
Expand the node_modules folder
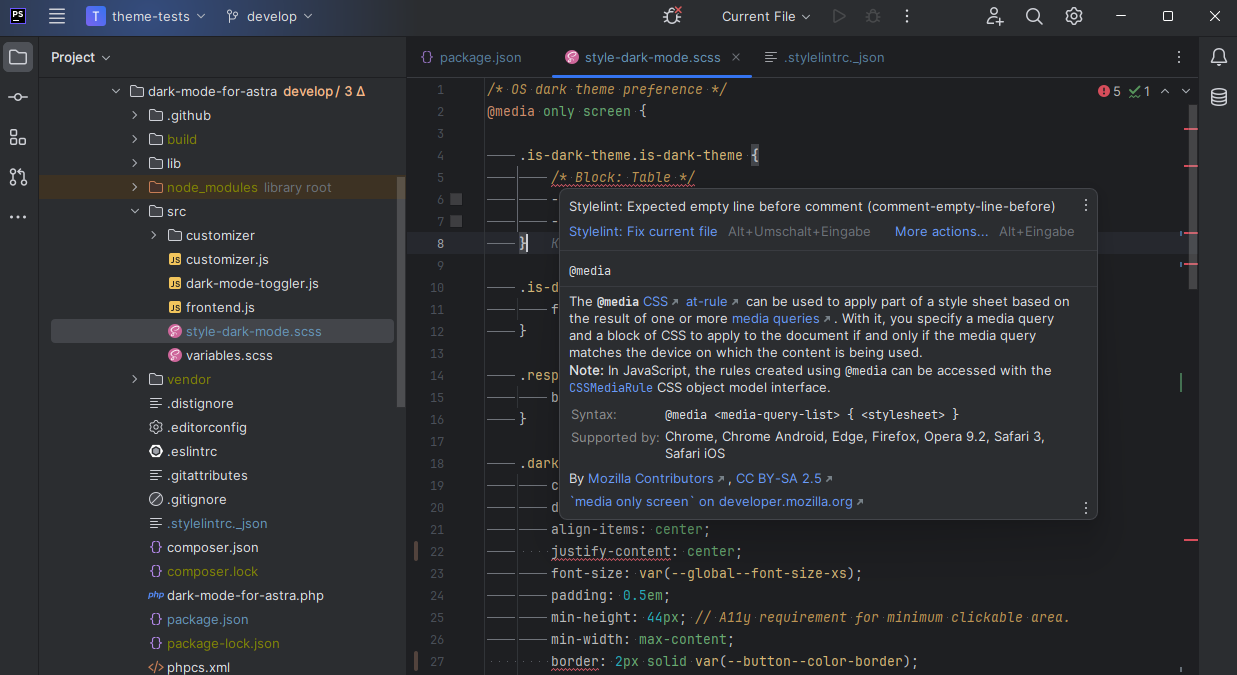tap(135, 187)
